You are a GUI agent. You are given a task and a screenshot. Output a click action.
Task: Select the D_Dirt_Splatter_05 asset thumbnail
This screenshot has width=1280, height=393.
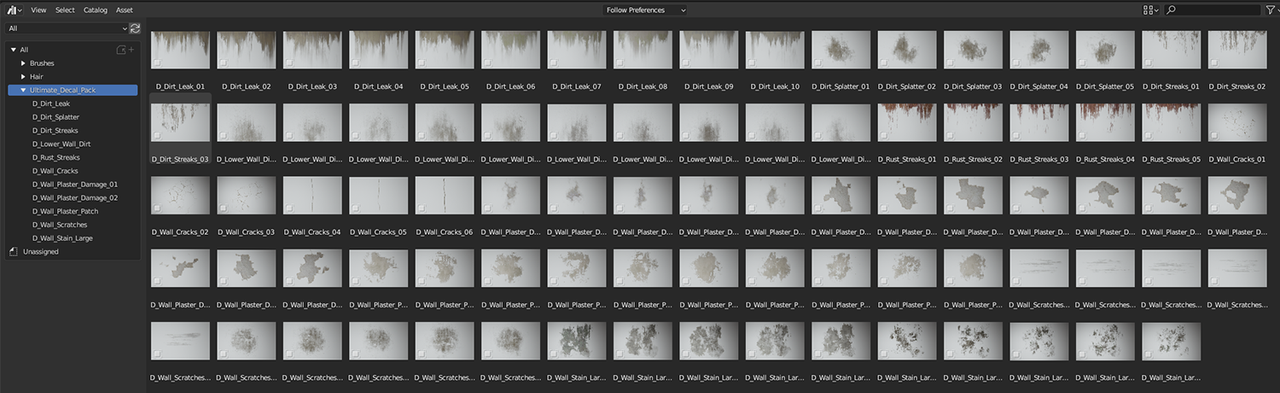tap(1104, 50)
